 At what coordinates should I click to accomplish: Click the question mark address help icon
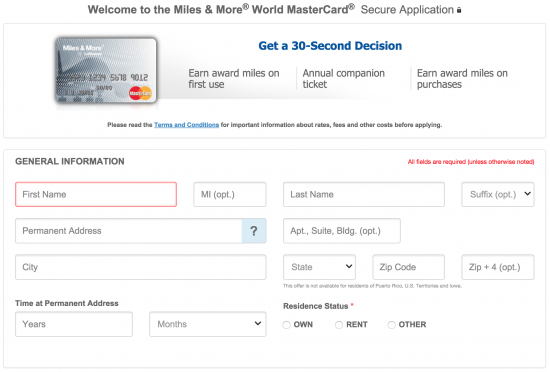tap(254, 231)
